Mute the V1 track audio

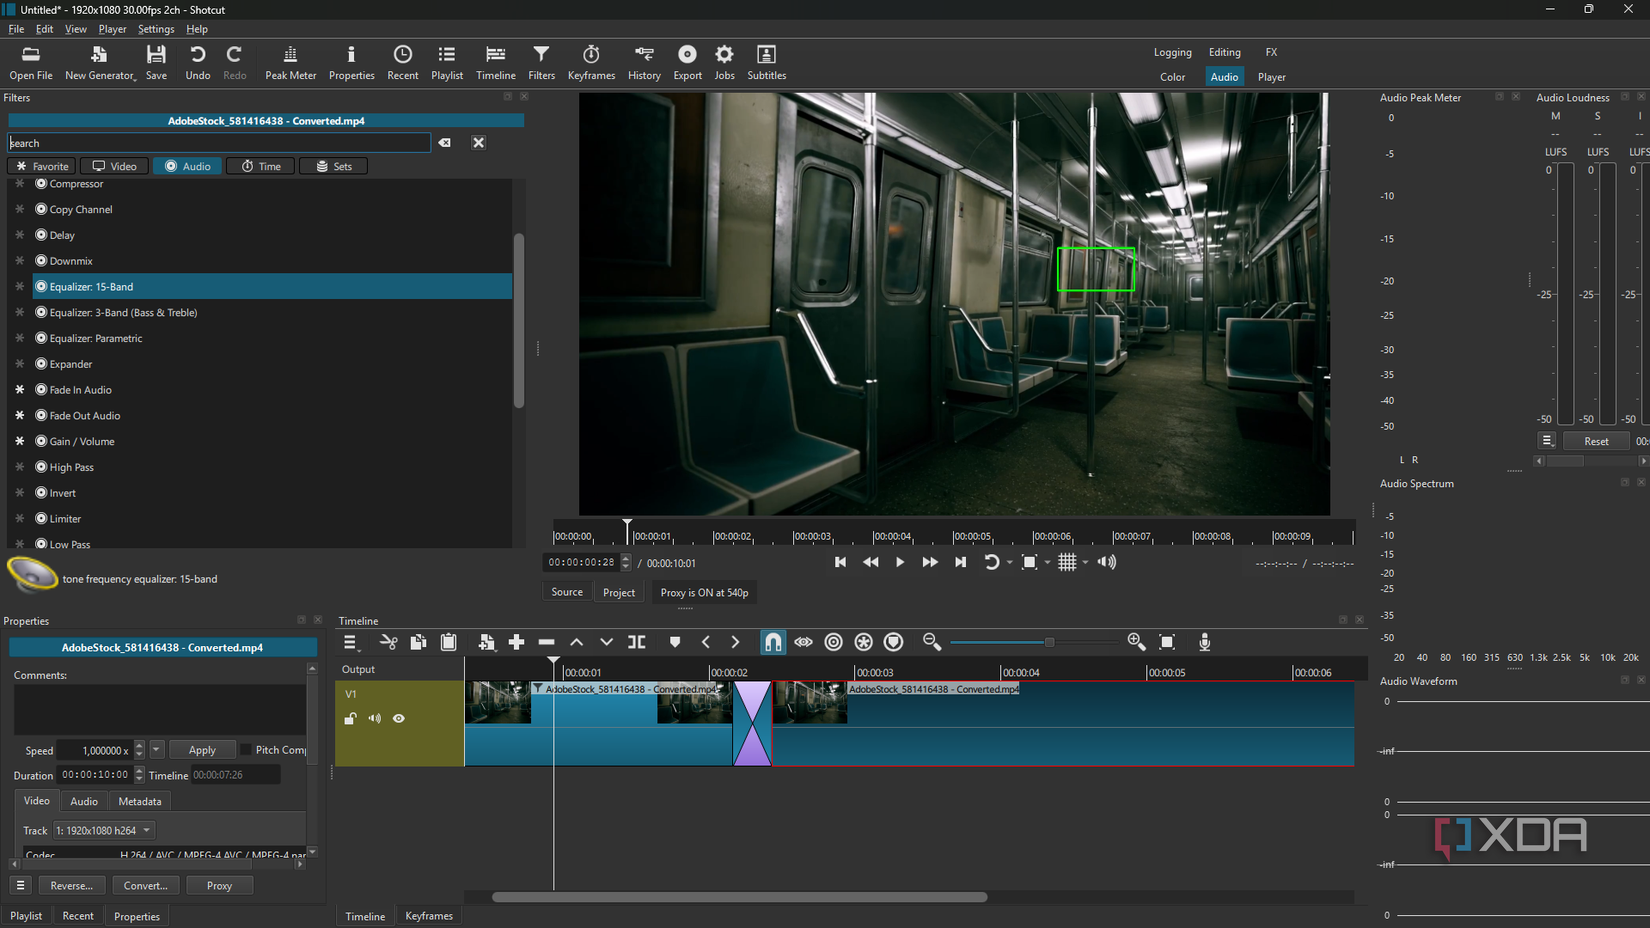[374, 718]
